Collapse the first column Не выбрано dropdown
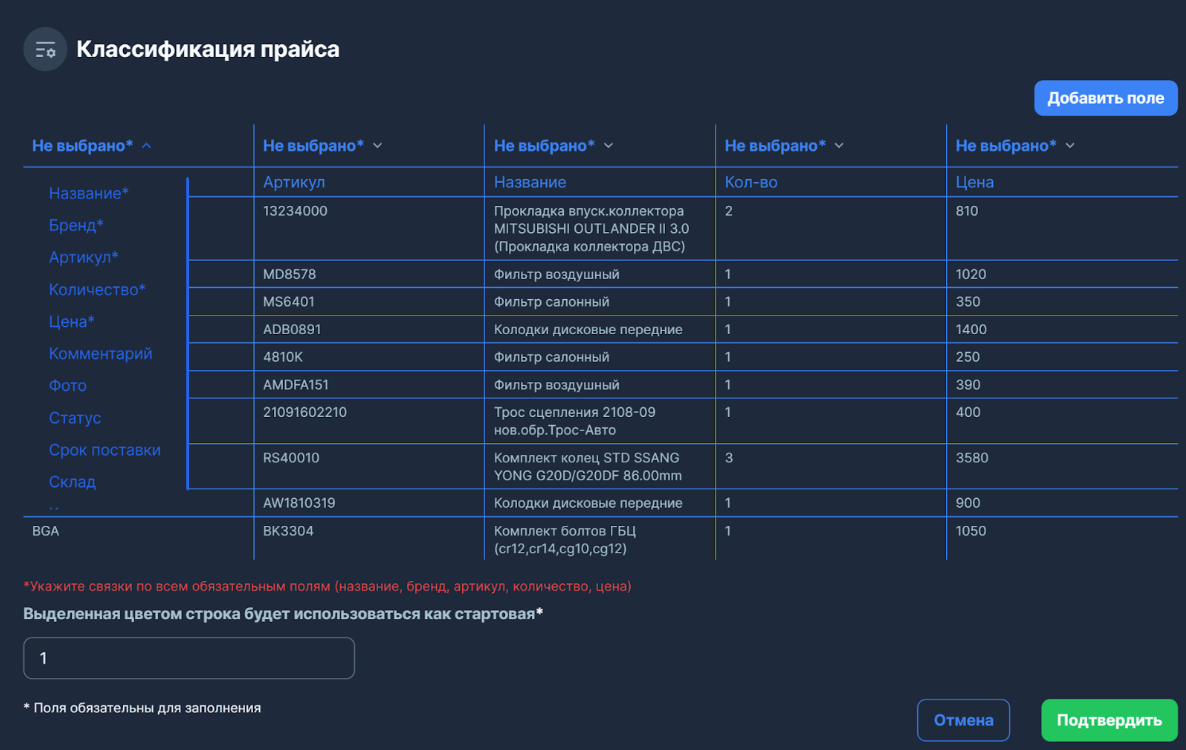 [x=92, y=146]
